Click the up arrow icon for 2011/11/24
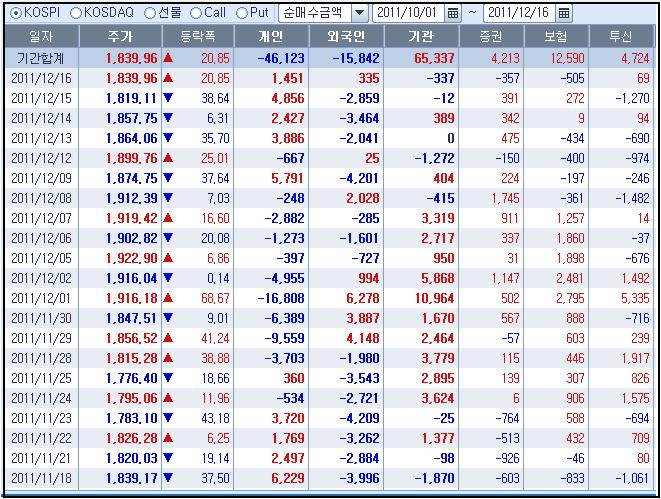This screenshot has width=661, height=499. [x=168, y=397]
